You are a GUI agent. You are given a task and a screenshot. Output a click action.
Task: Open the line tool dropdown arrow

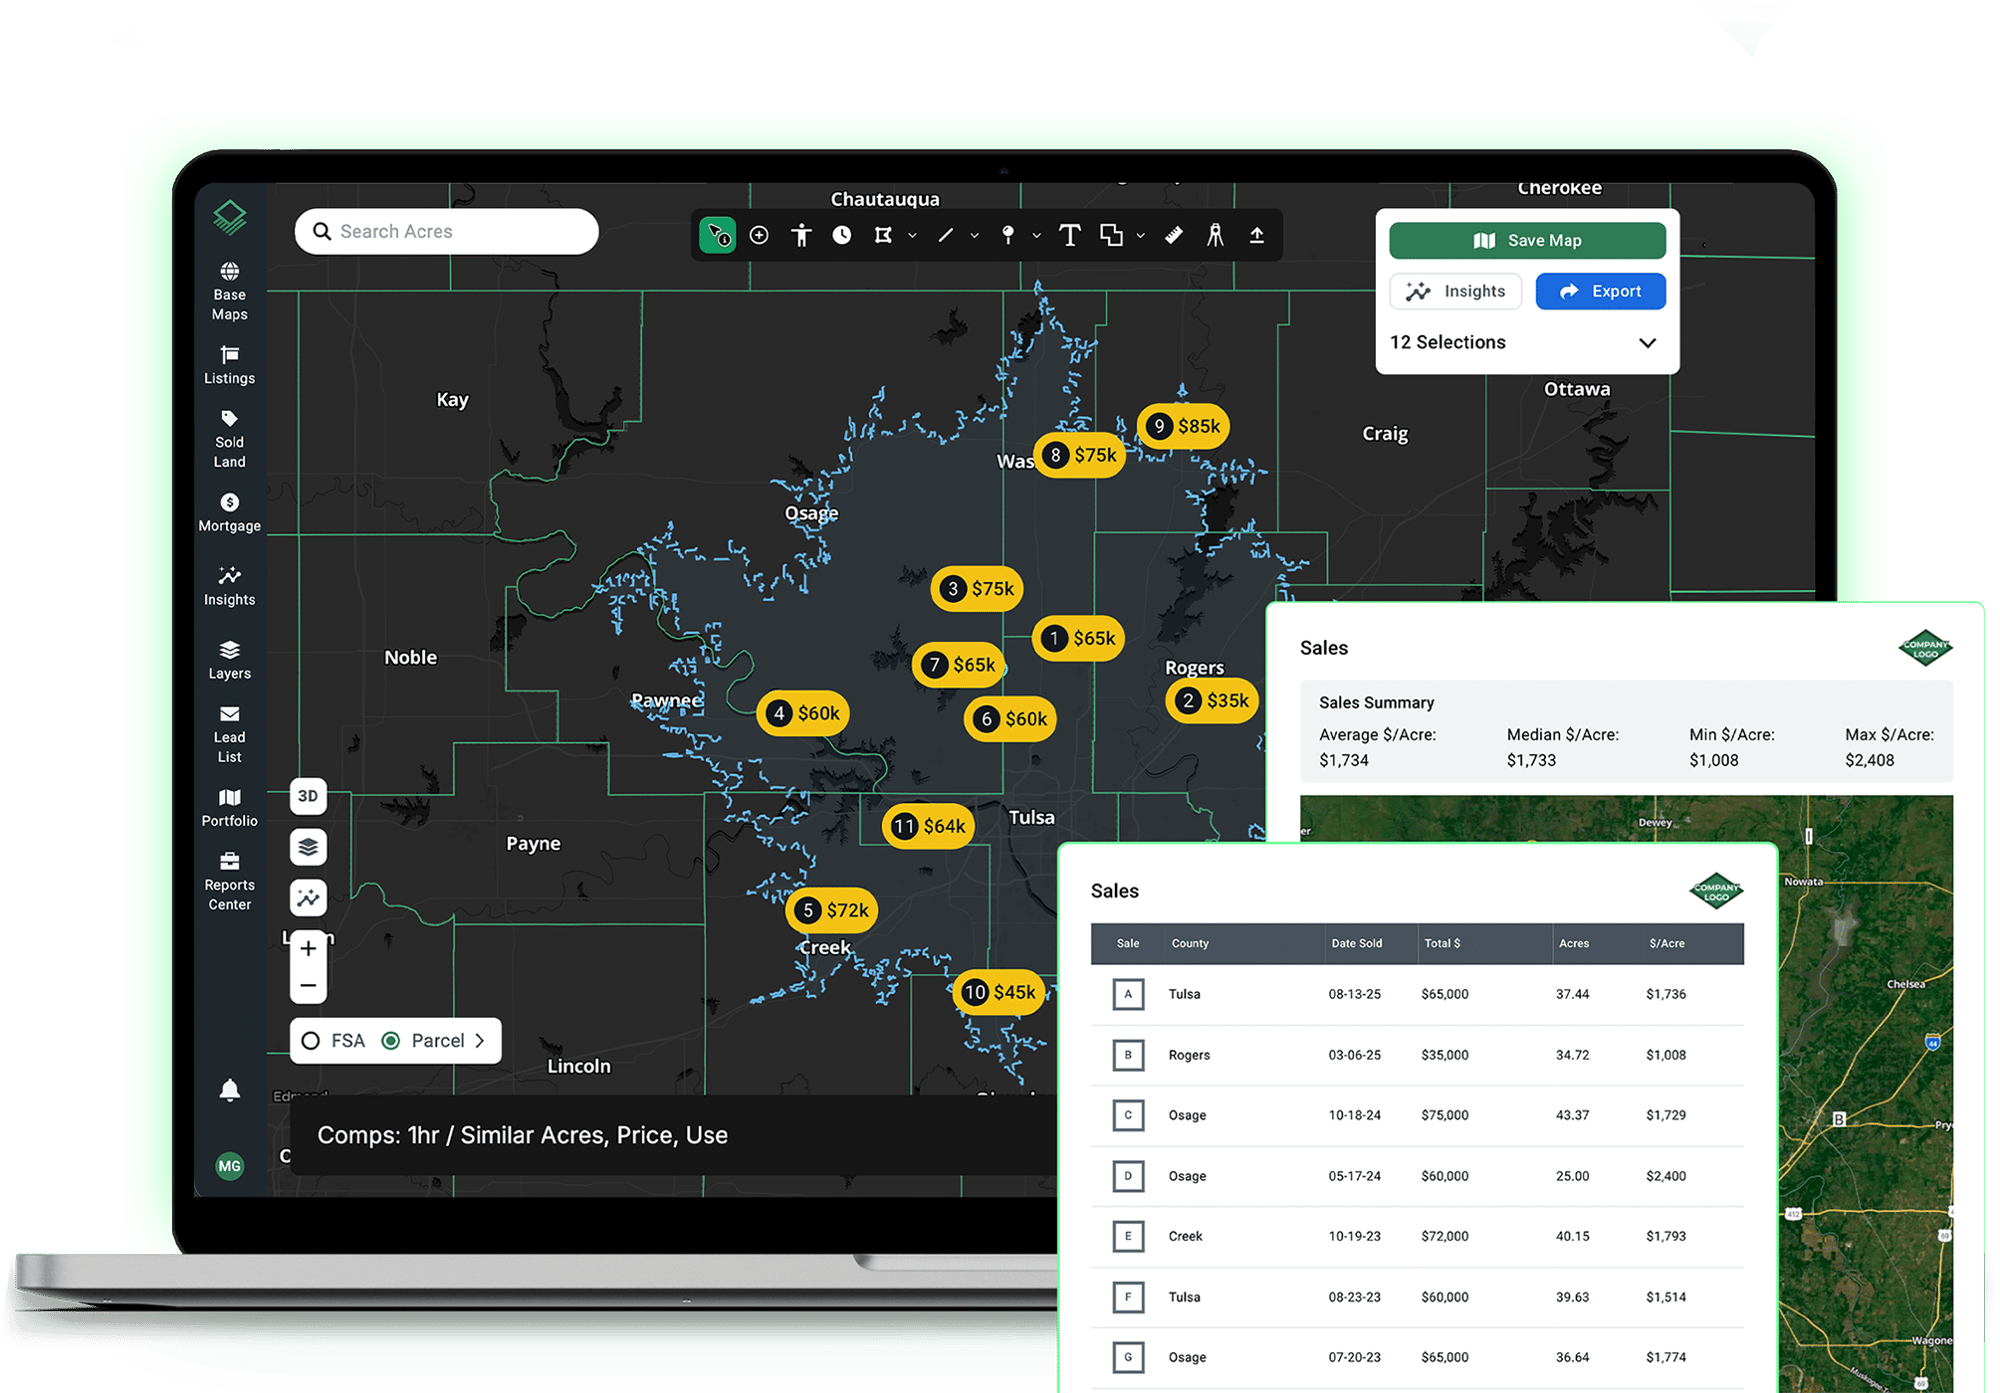[974, 236]
